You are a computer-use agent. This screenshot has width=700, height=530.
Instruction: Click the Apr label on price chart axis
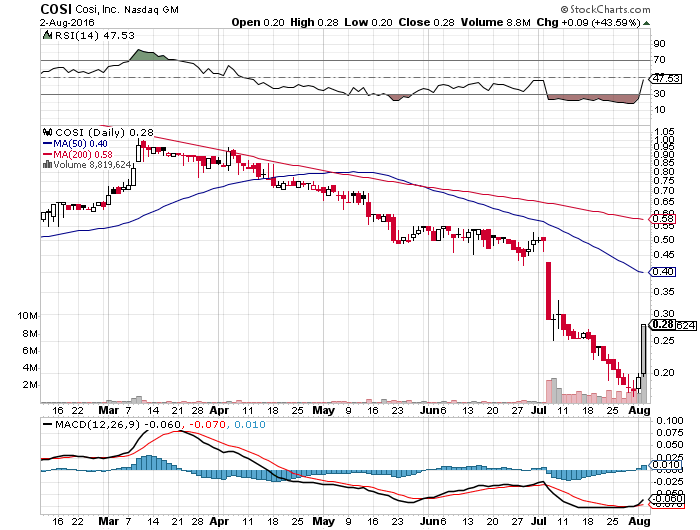219,410
